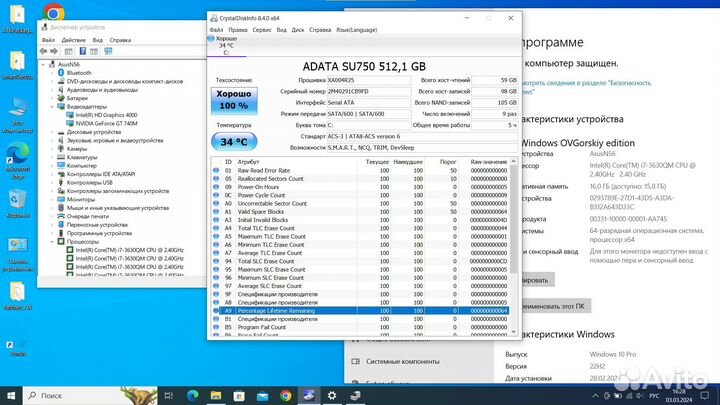Click the SMART list scrollbar up arrow

click(514, 162)
